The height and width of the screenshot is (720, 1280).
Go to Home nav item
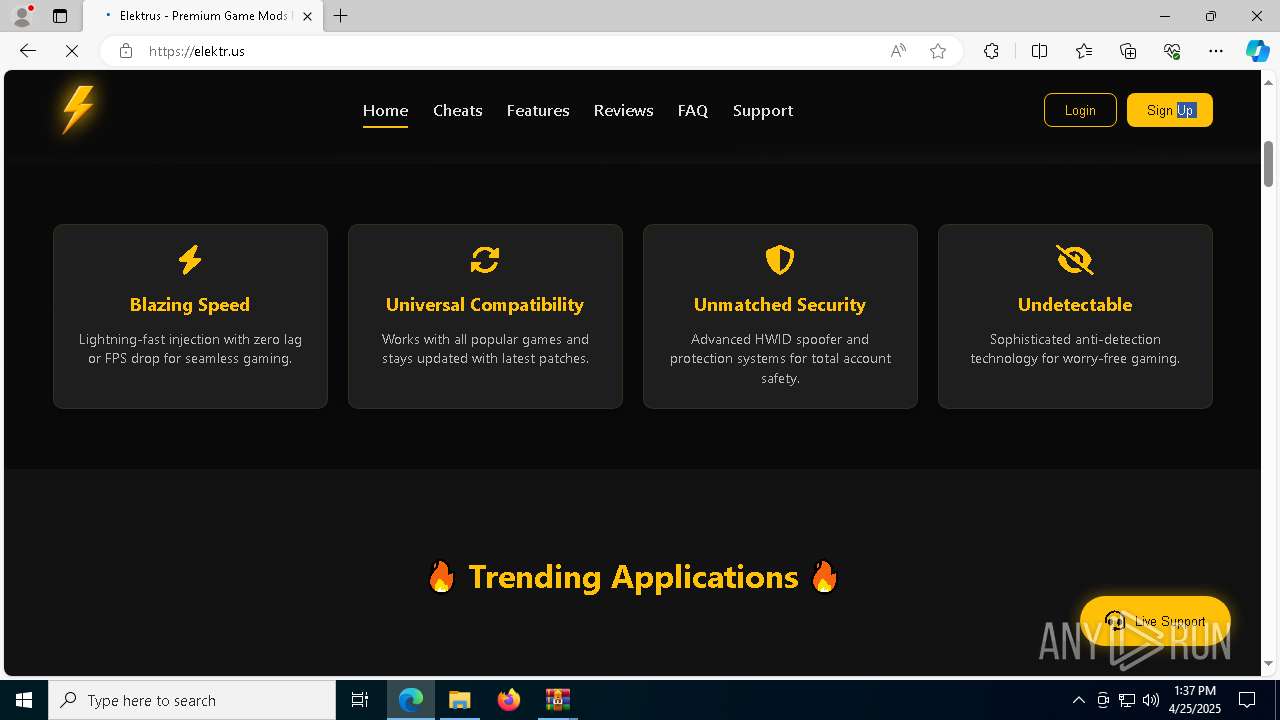pyautogui.click(x=385, y=111)
